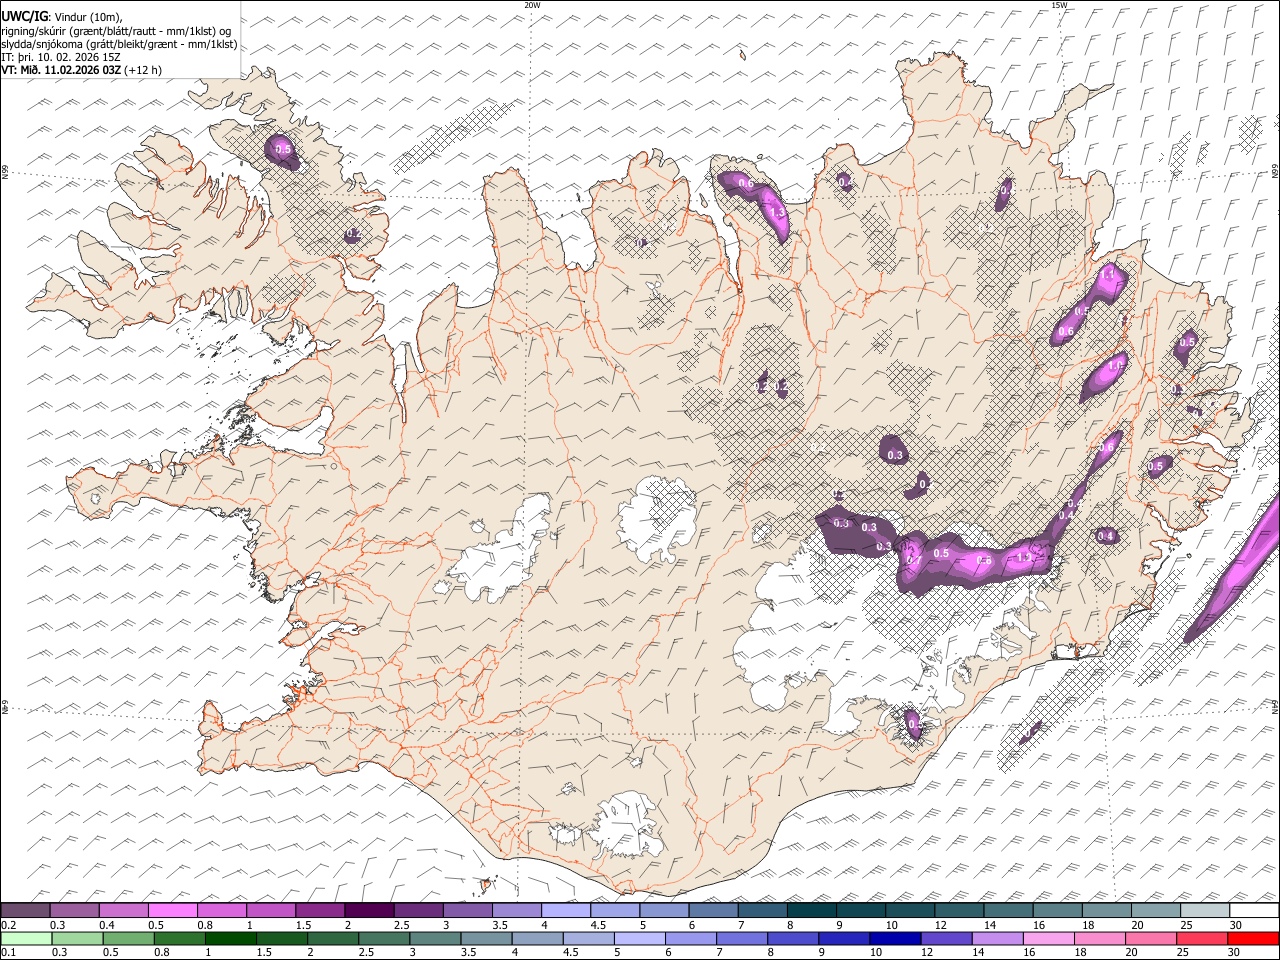1280x960 pixels.
Task: Select the dusky mauve 0.2 snow scale swatch
Action: (x=25, y=911)
